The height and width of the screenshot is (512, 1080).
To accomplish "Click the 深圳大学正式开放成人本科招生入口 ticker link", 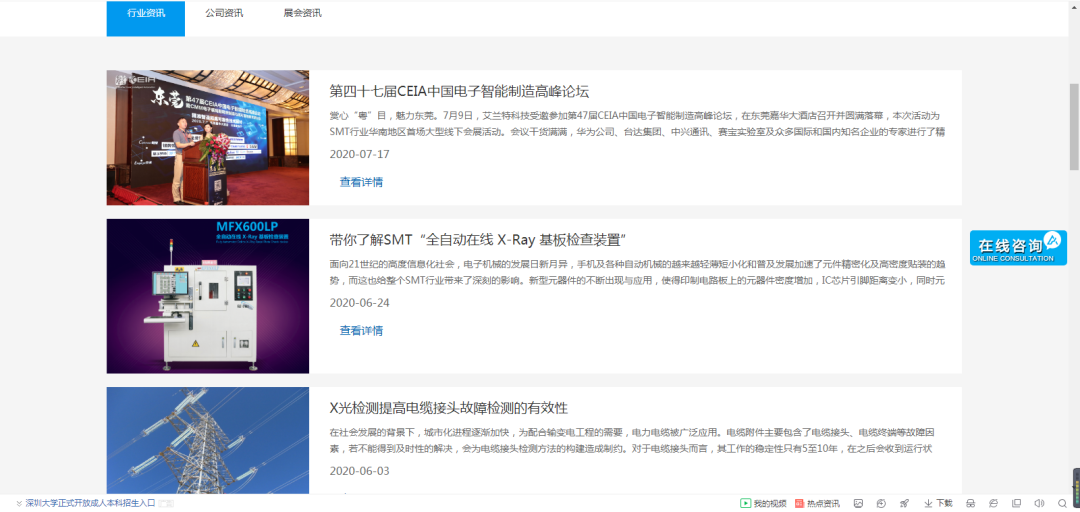I will coord(90,504).
